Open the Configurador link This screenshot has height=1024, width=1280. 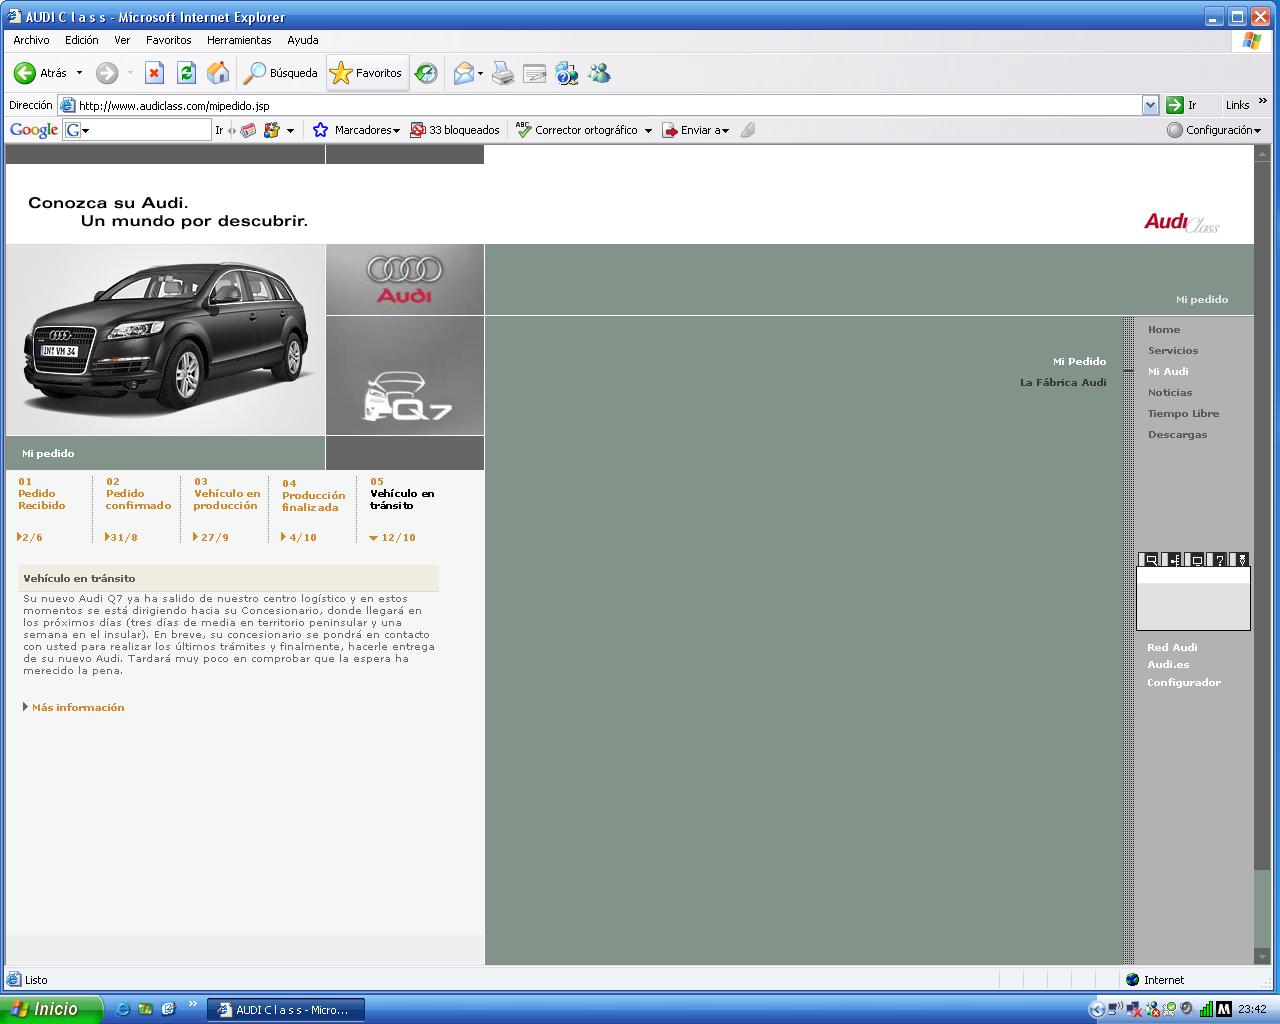point(1184,683)
